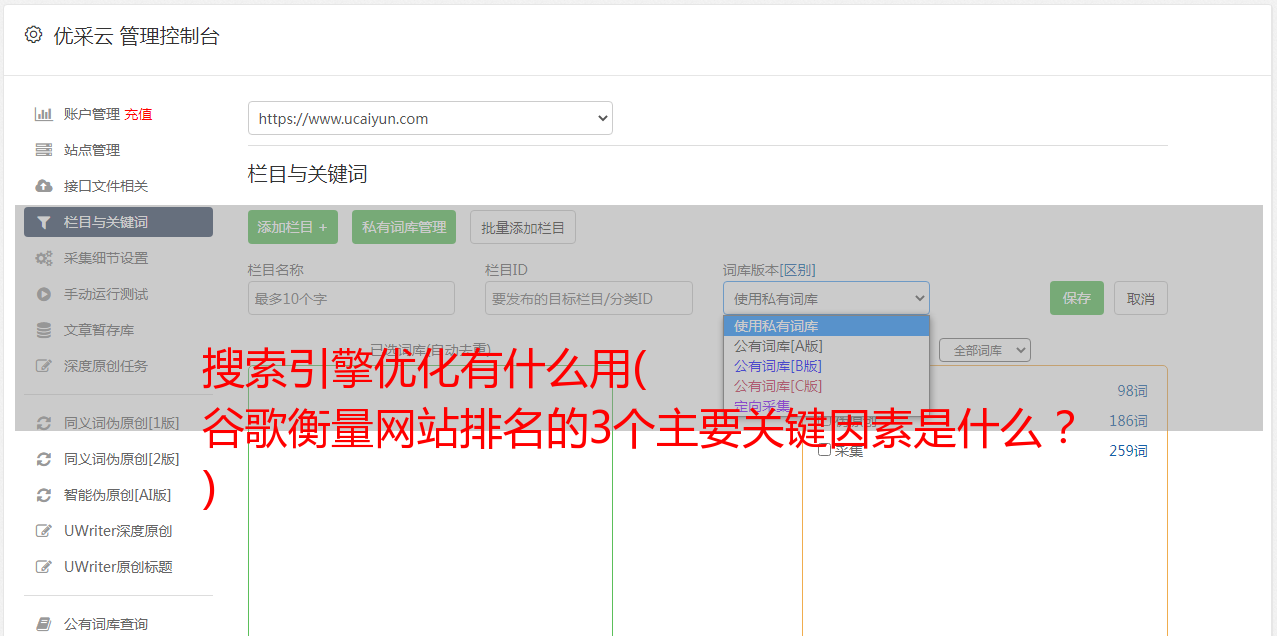The image size is (1277, 636).
Task: Open 公有词库查询 book icon
Action: click(x=43, y=624)
